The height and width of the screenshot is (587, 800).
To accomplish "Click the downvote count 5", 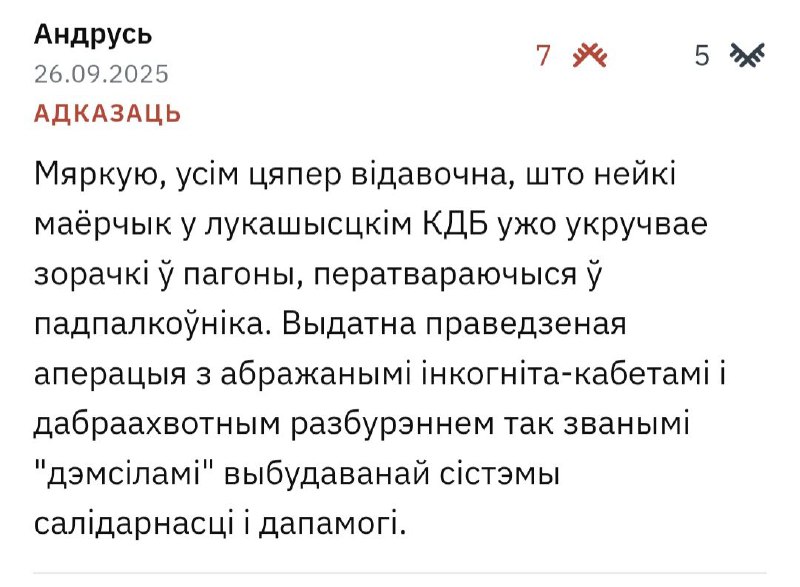I will (x=702, y=56).
